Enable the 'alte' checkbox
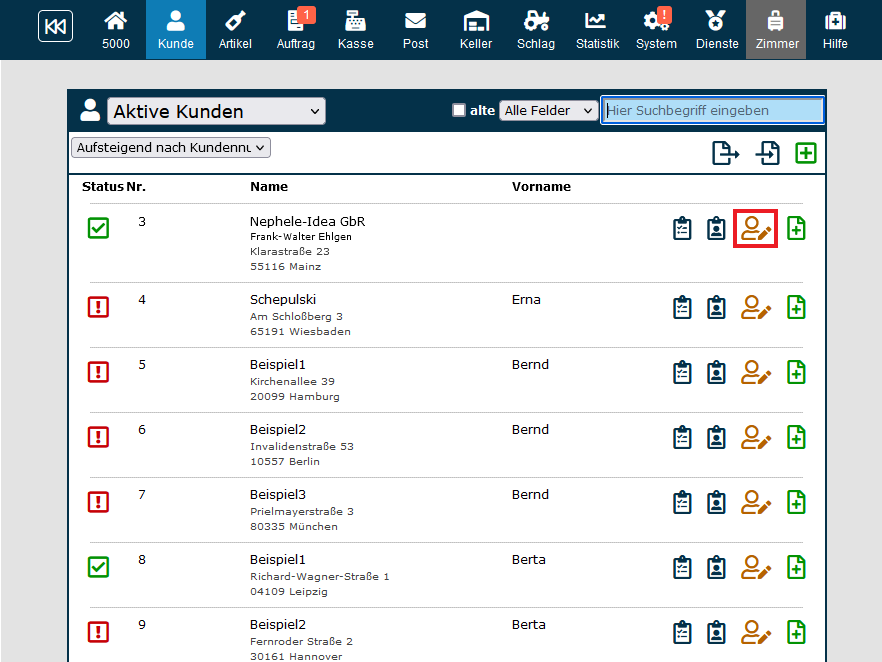The image size is (882, 662). [459, 111]
